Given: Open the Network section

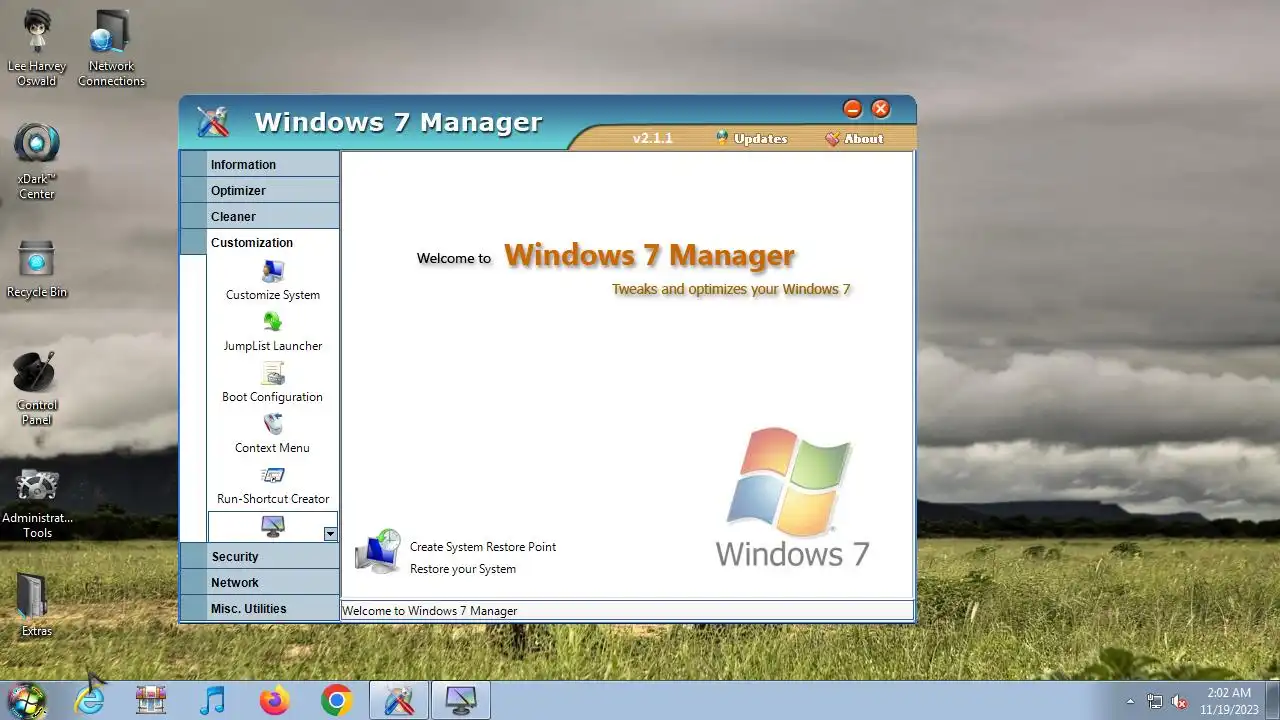Looking at the screenshot, I should [260, 582].
